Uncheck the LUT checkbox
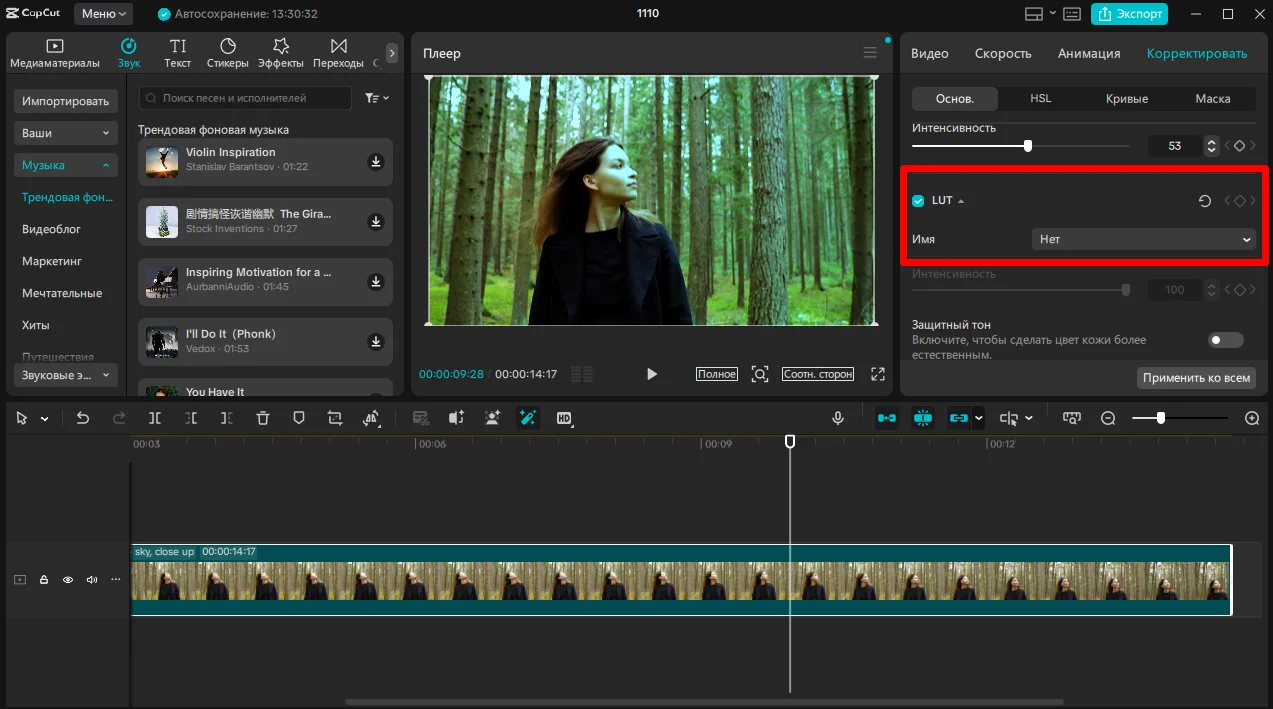This screenshot has width=1273, height=709. tap(918, 201)
